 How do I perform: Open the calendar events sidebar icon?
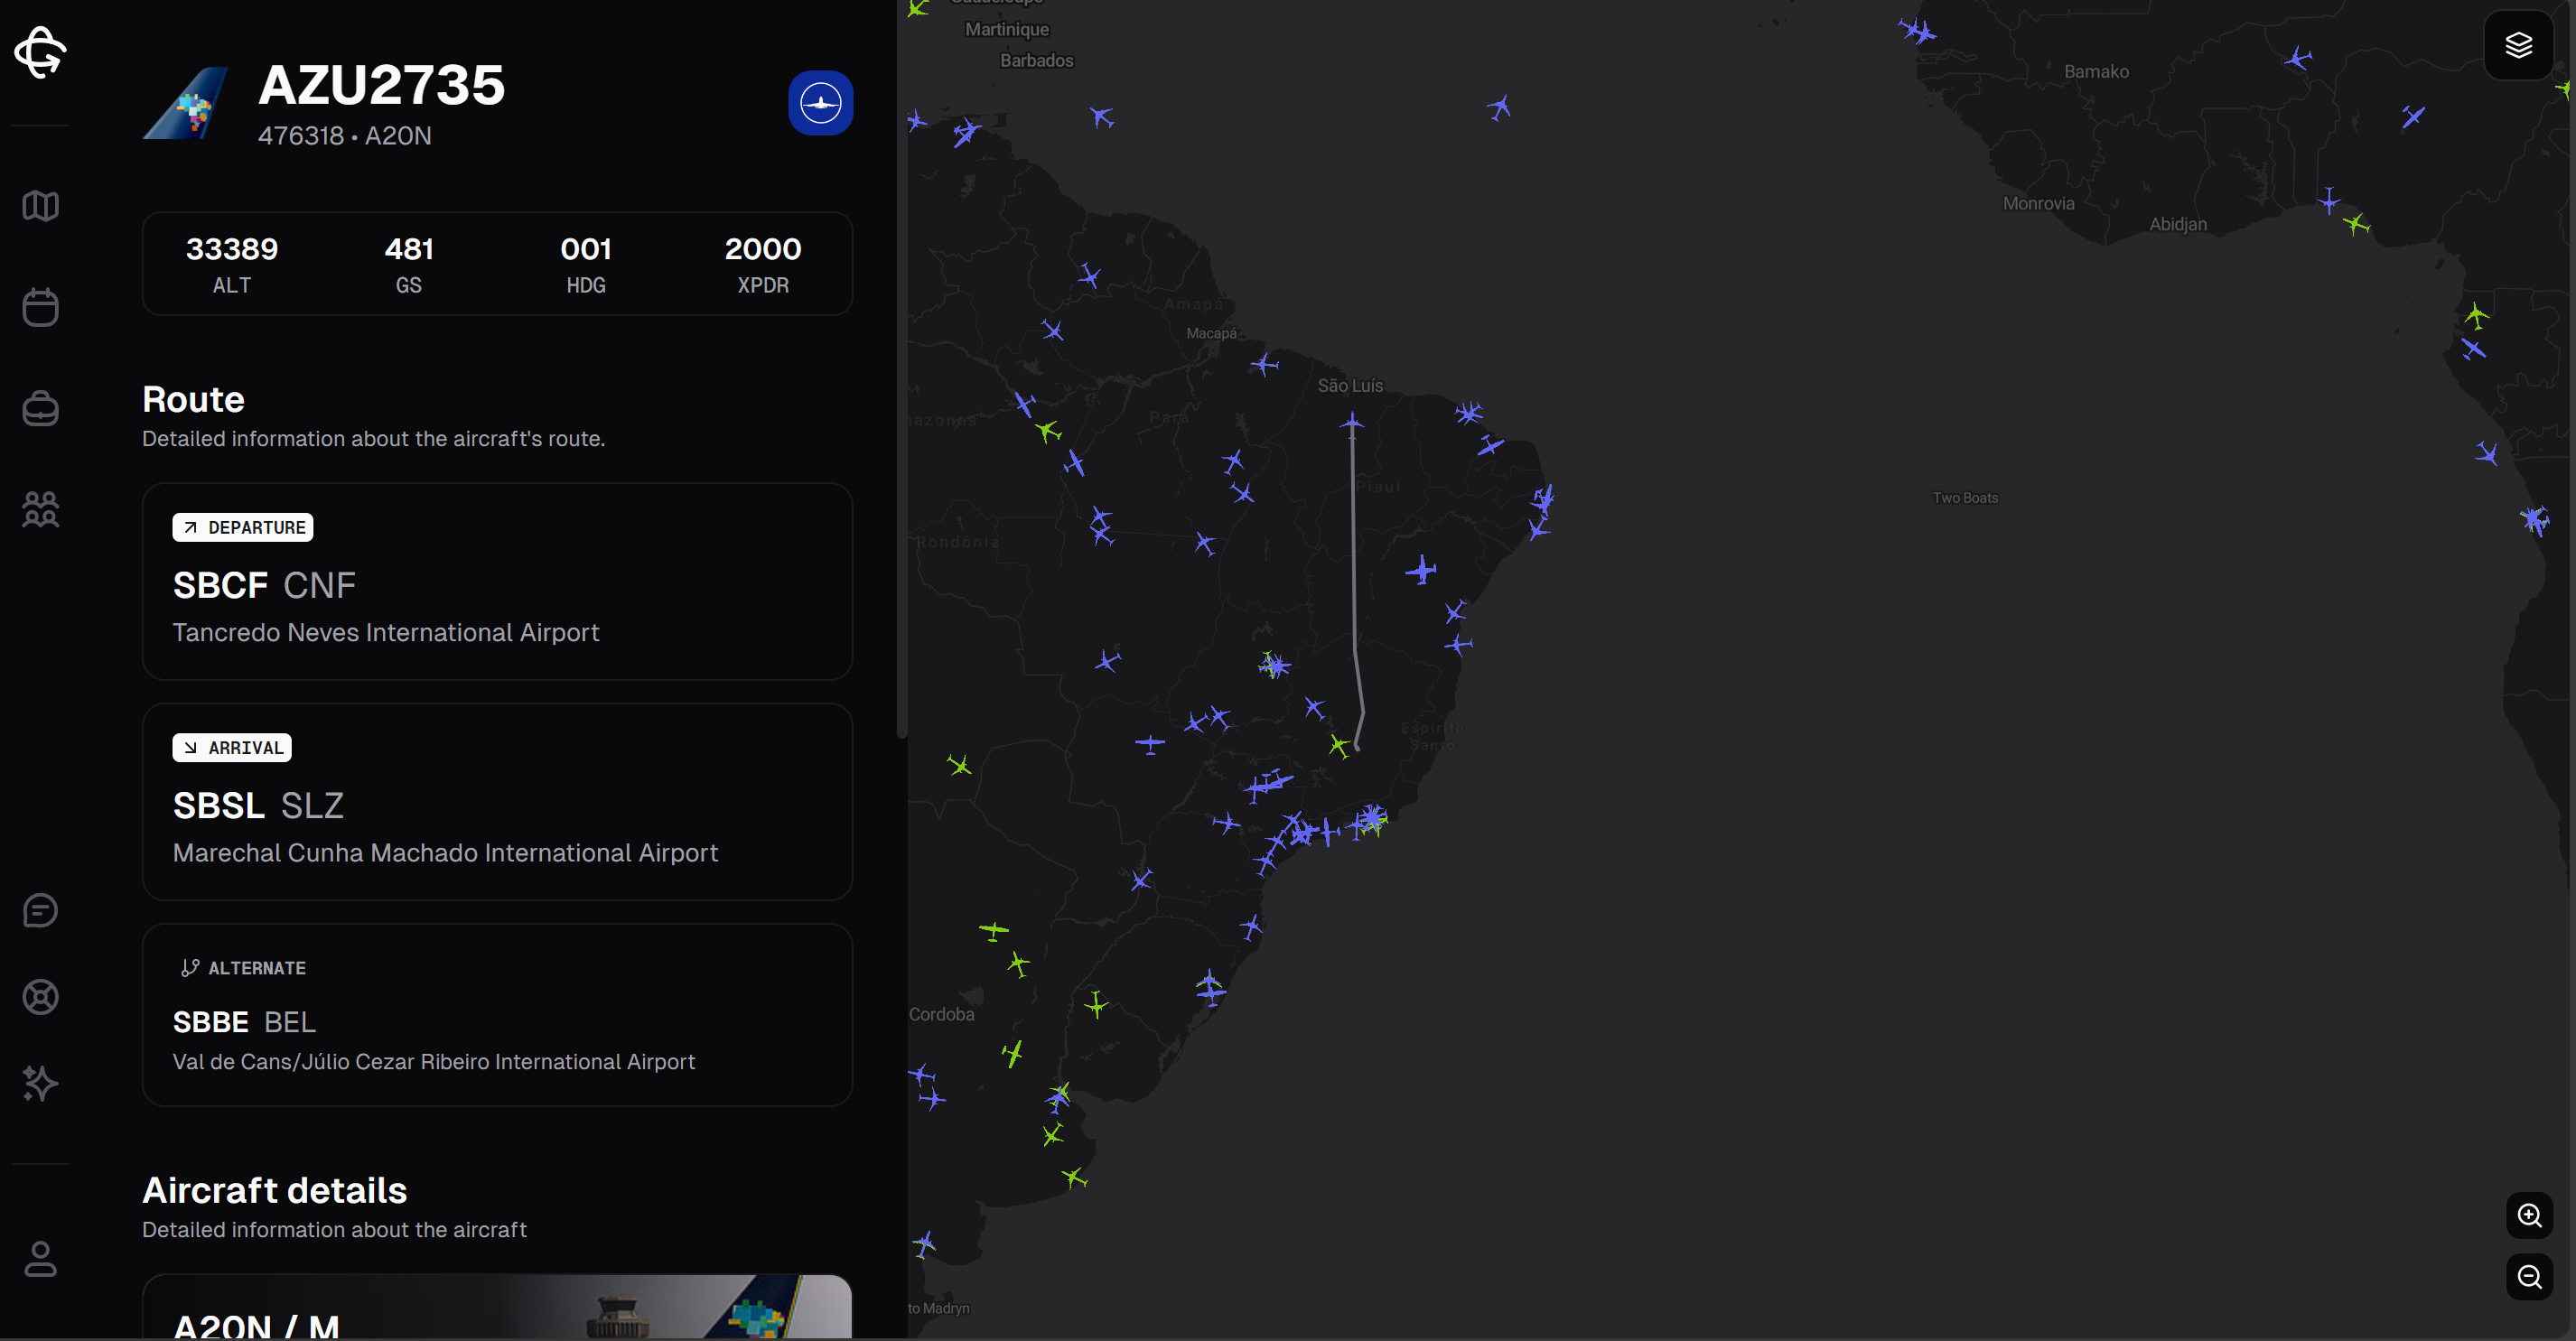[40, 306]
